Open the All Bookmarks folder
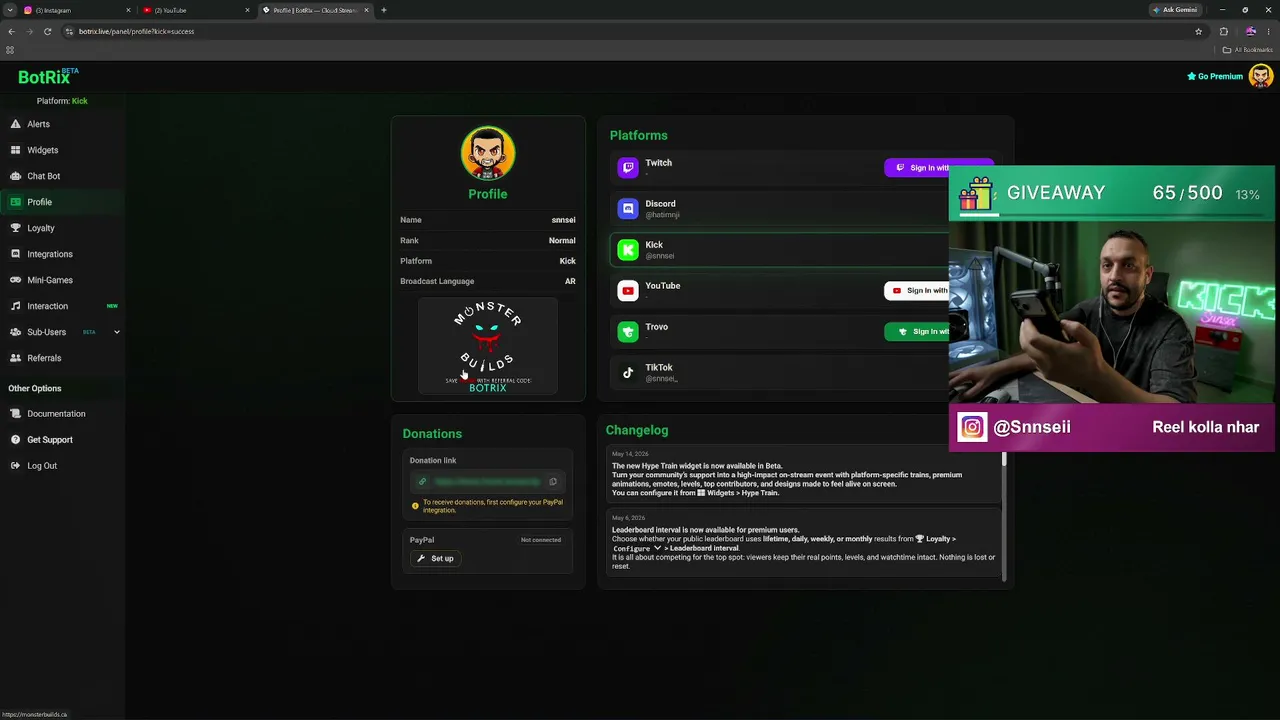The width and height of the screenshot is (1280, 720). coord(1247,50)
